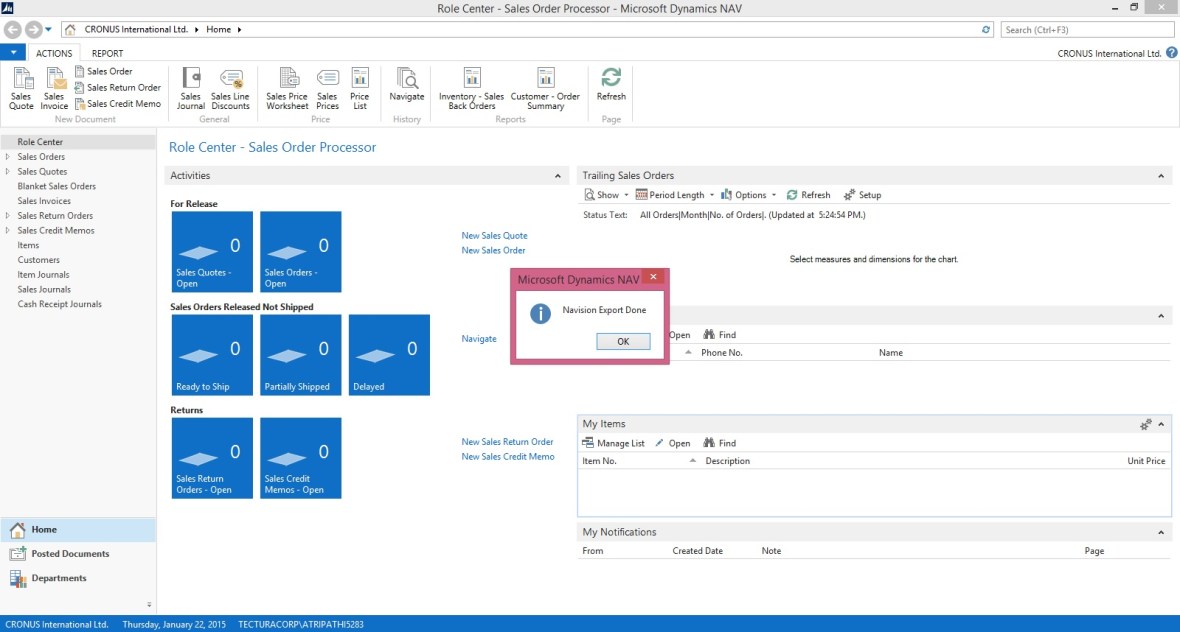The image size is (1180, 632).
Task: Click the Search input field
Action: click(1088, 30)
